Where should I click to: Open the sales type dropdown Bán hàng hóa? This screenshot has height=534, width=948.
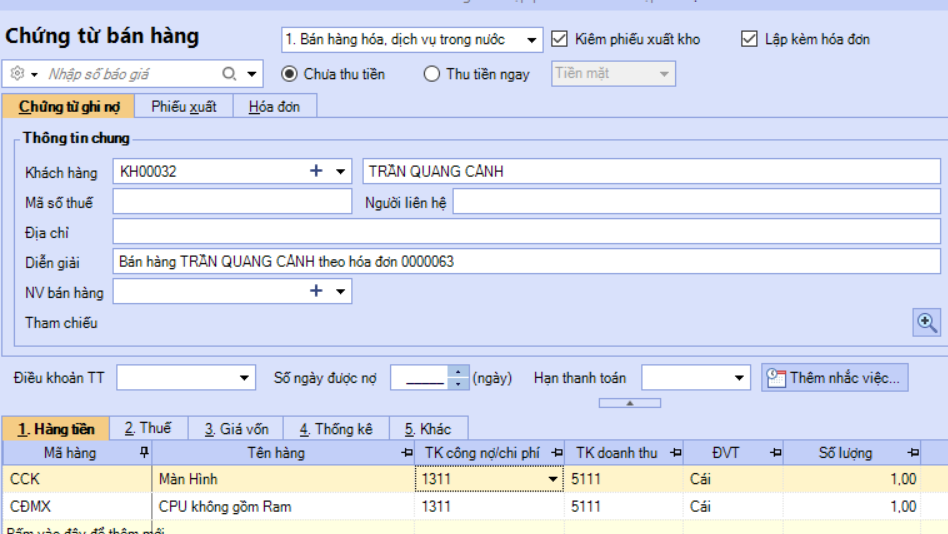click(x=532, y=40)
